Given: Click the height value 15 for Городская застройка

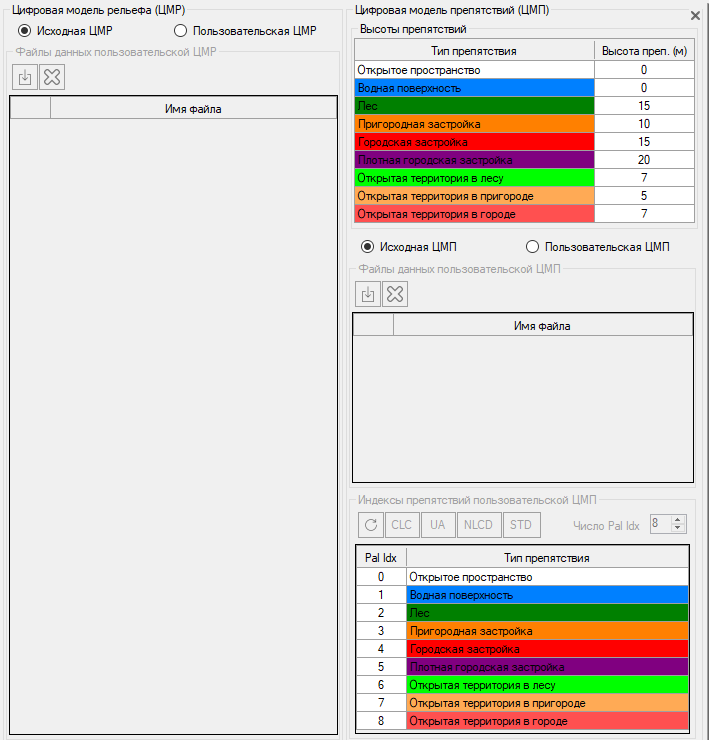Looking at the screenshot, I should [x=644, y=142].
